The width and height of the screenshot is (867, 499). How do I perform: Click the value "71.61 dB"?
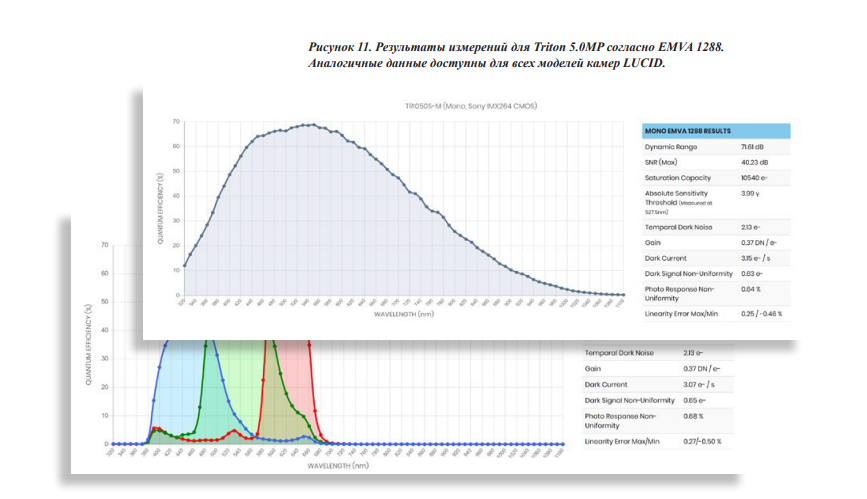point(752,147)
